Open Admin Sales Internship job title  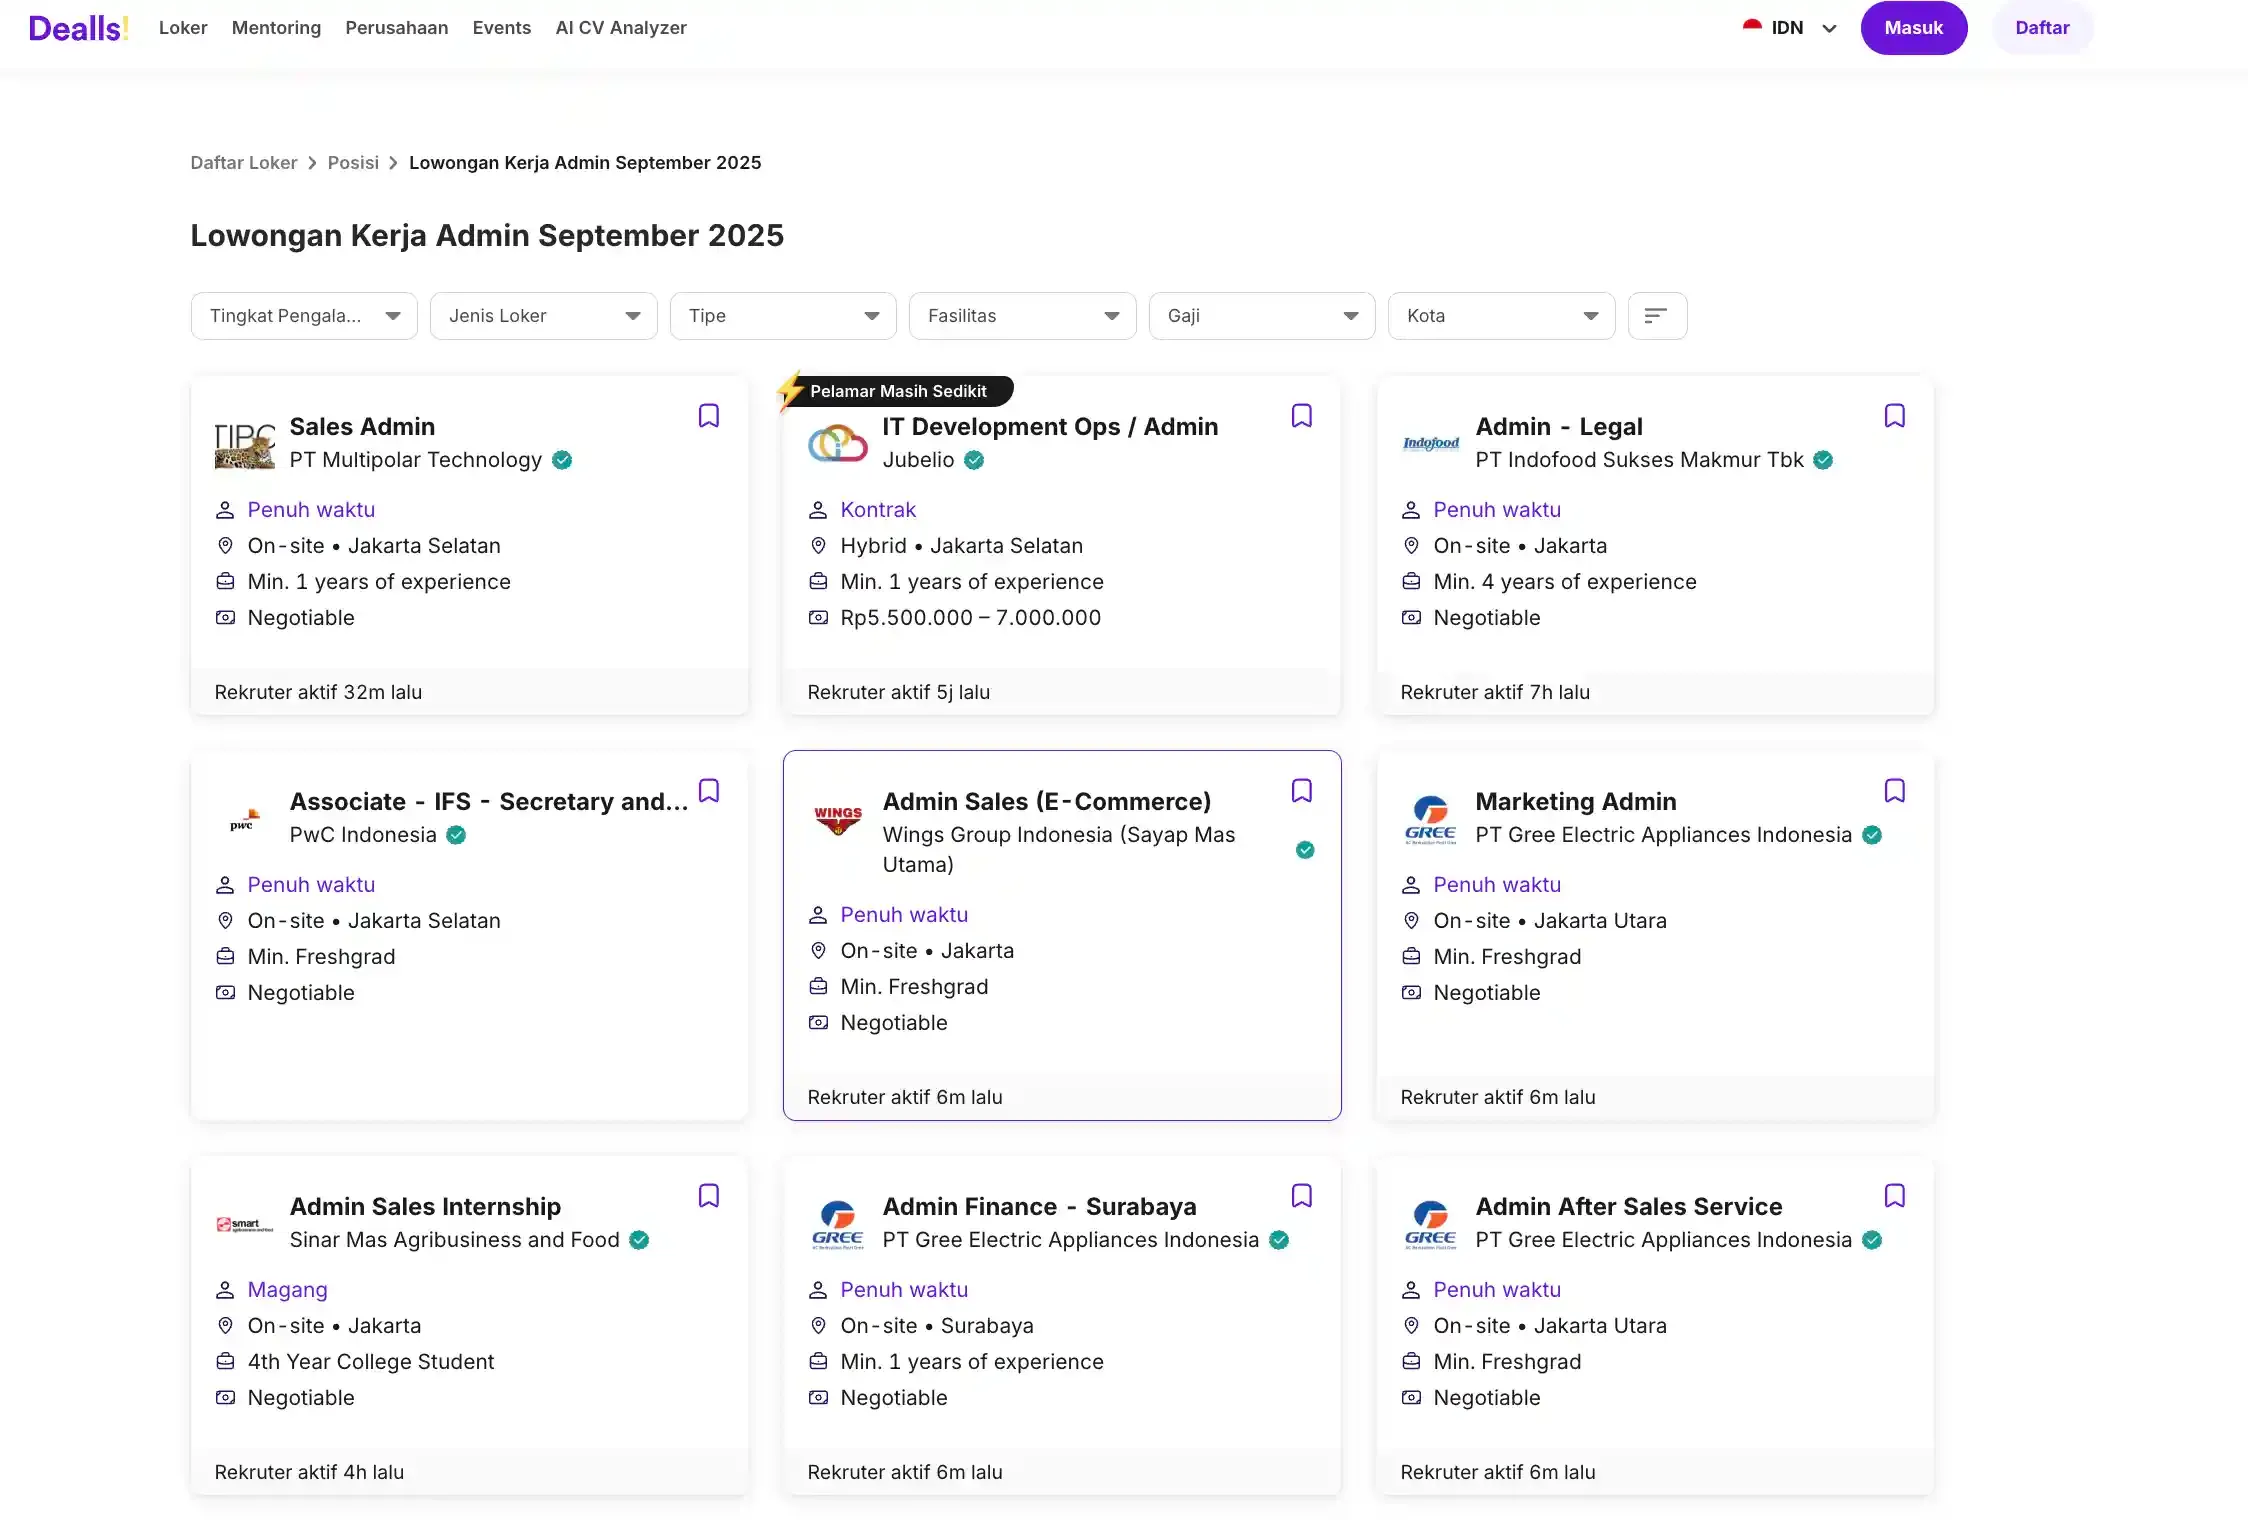point(425,1207)
